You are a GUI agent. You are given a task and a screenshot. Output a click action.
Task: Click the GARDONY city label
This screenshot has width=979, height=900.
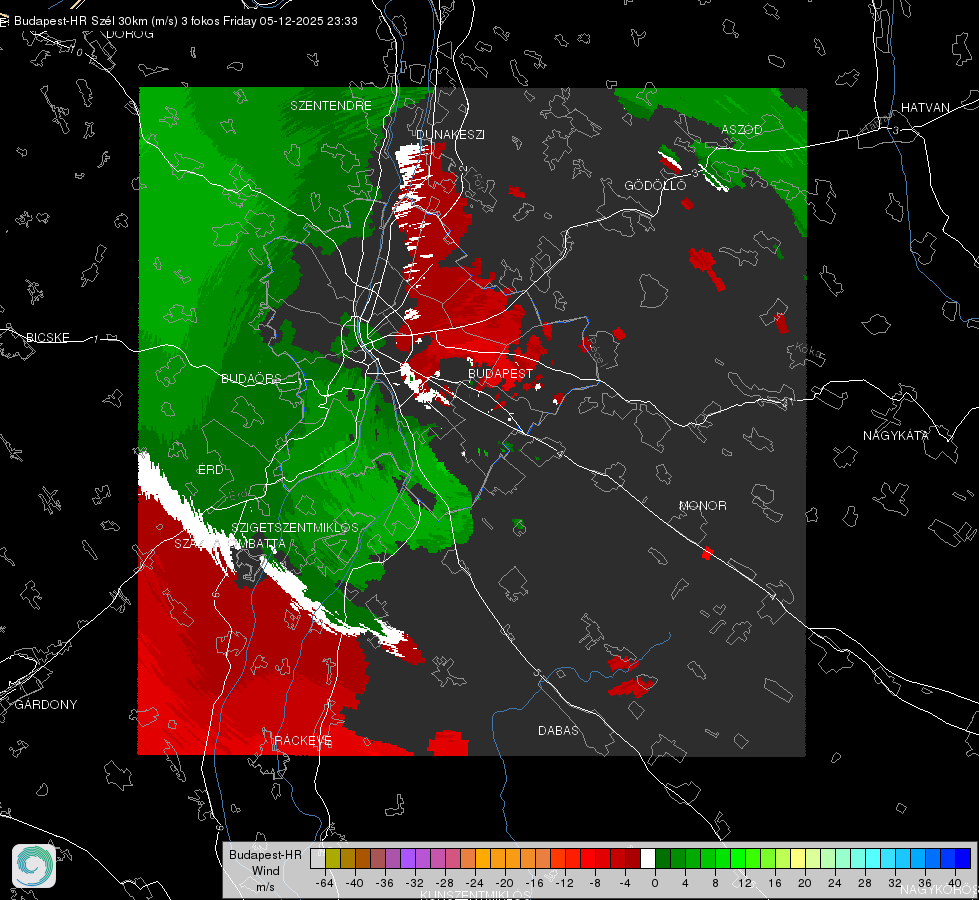(46, 705)
